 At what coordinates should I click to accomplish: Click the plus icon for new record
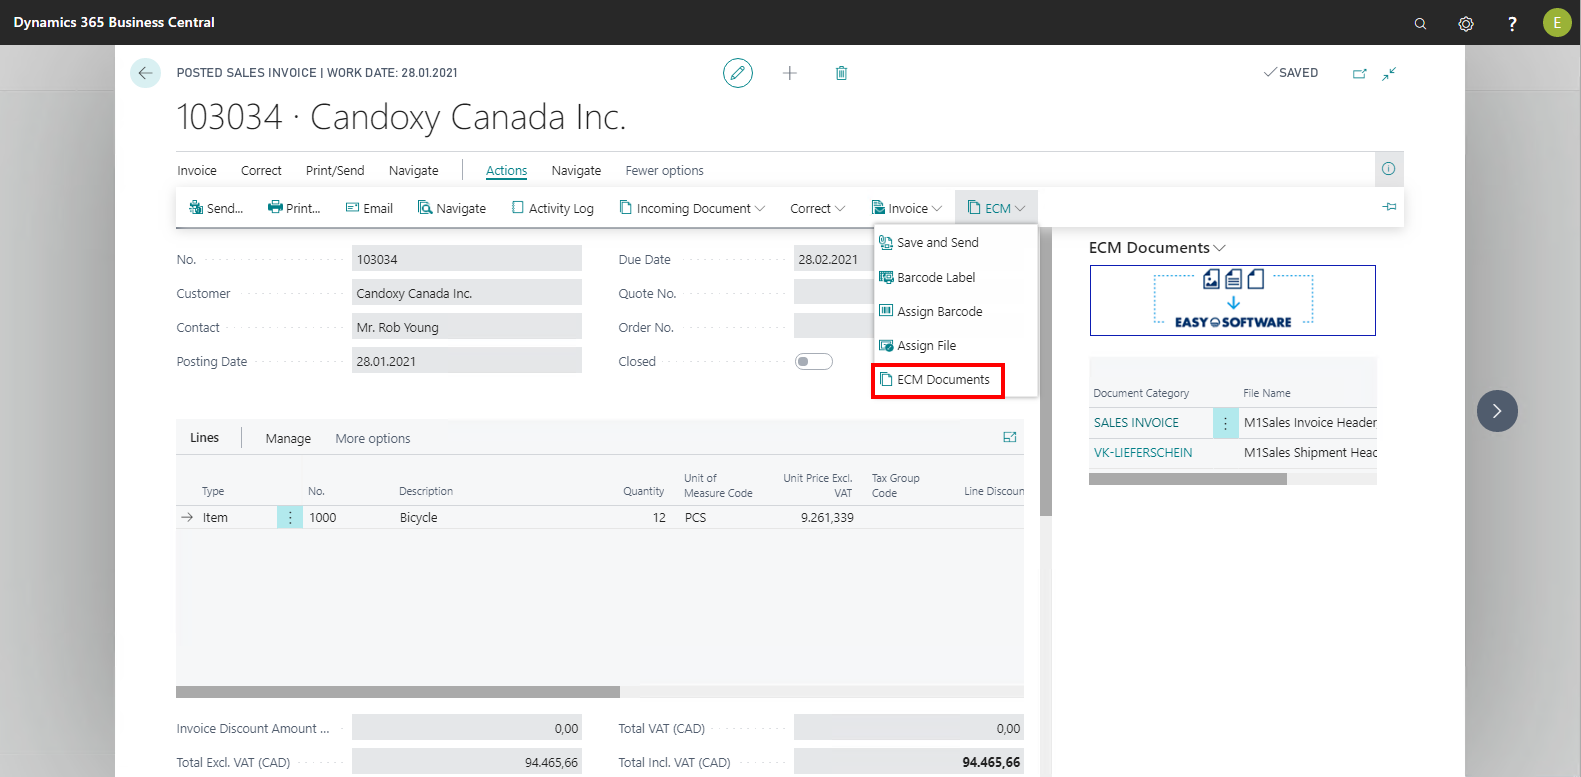[x=790, y=73]
